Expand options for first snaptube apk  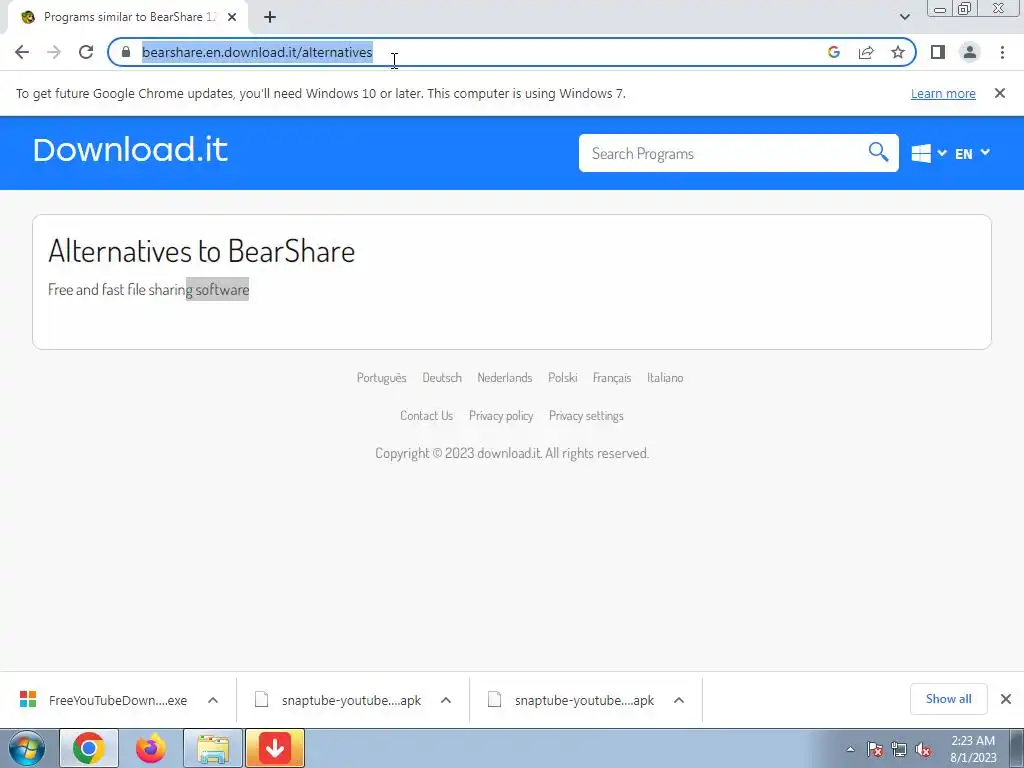click(x=446, y=700)
